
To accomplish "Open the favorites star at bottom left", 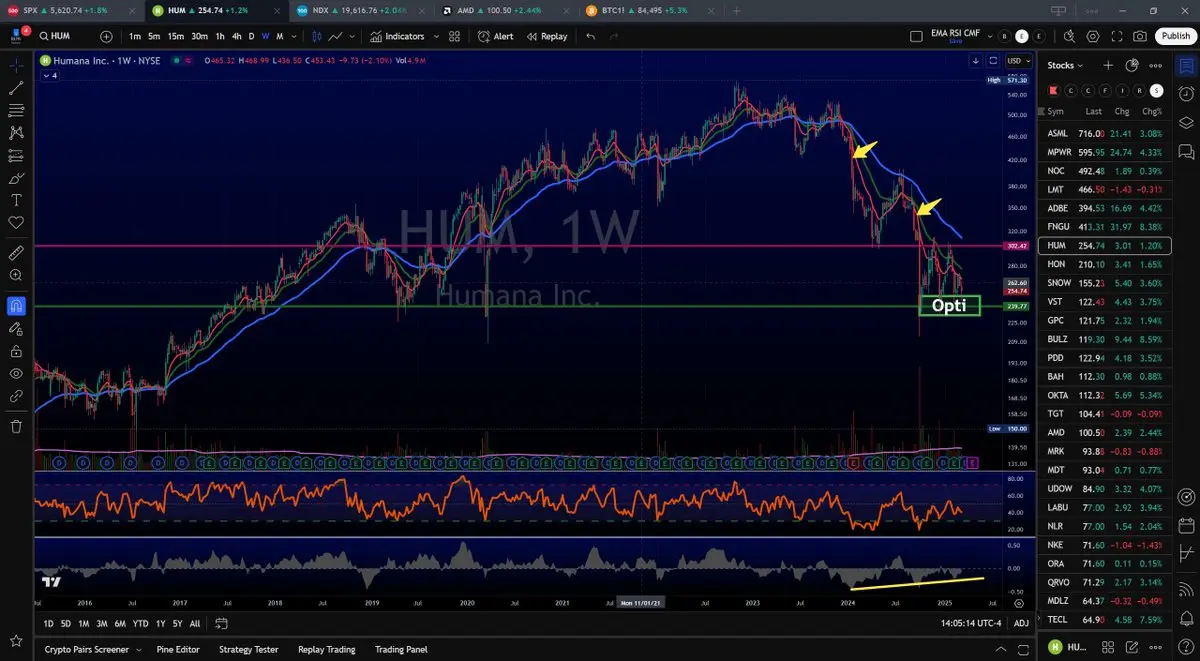I will [16, 640].
